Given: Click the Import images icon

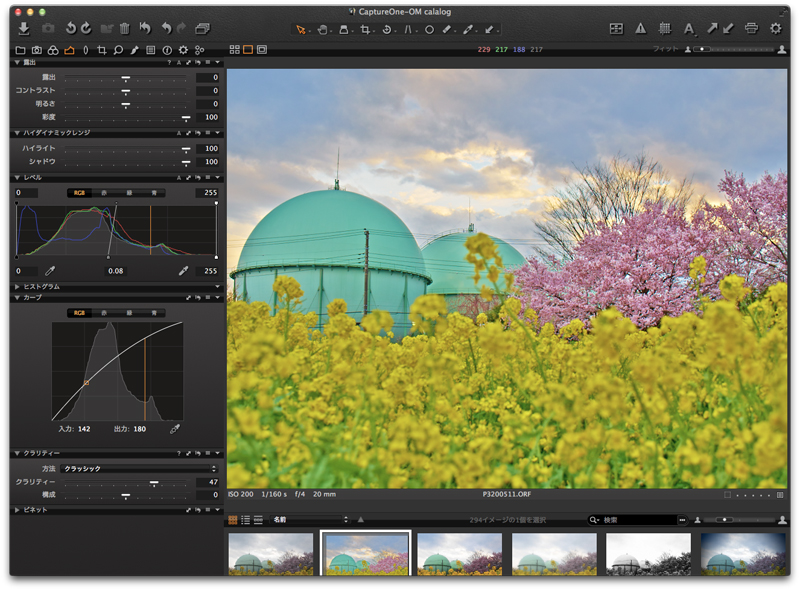Looking at the screenshot, I should [23, 29].
